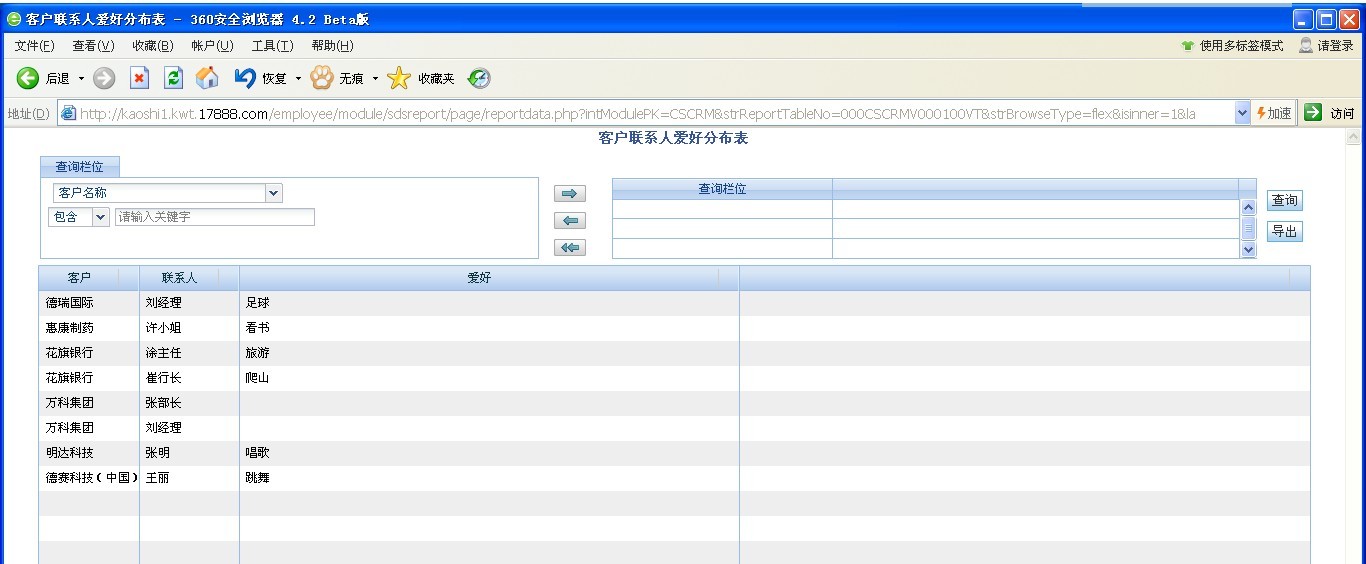
Task: Click the 查询 search button
Action: pyautogui.click(x=1284, y=201)
